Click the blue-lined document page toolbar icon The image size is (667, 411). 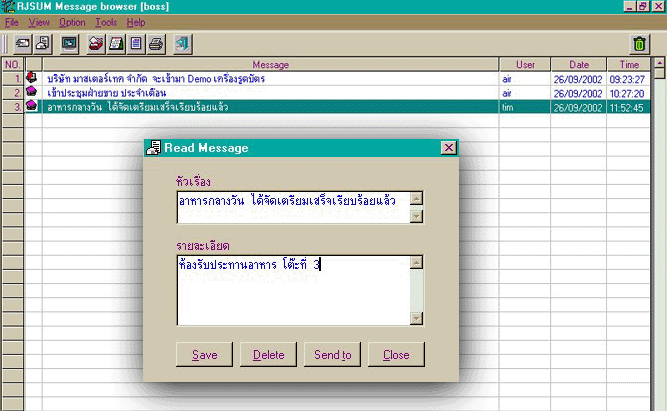[x=136, y=44]
